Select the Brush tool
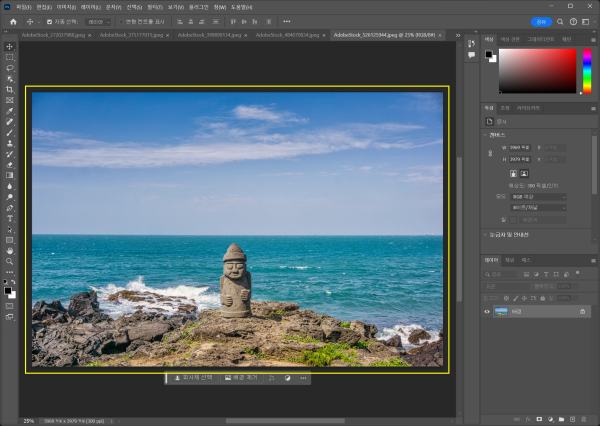 click(10, 132)
